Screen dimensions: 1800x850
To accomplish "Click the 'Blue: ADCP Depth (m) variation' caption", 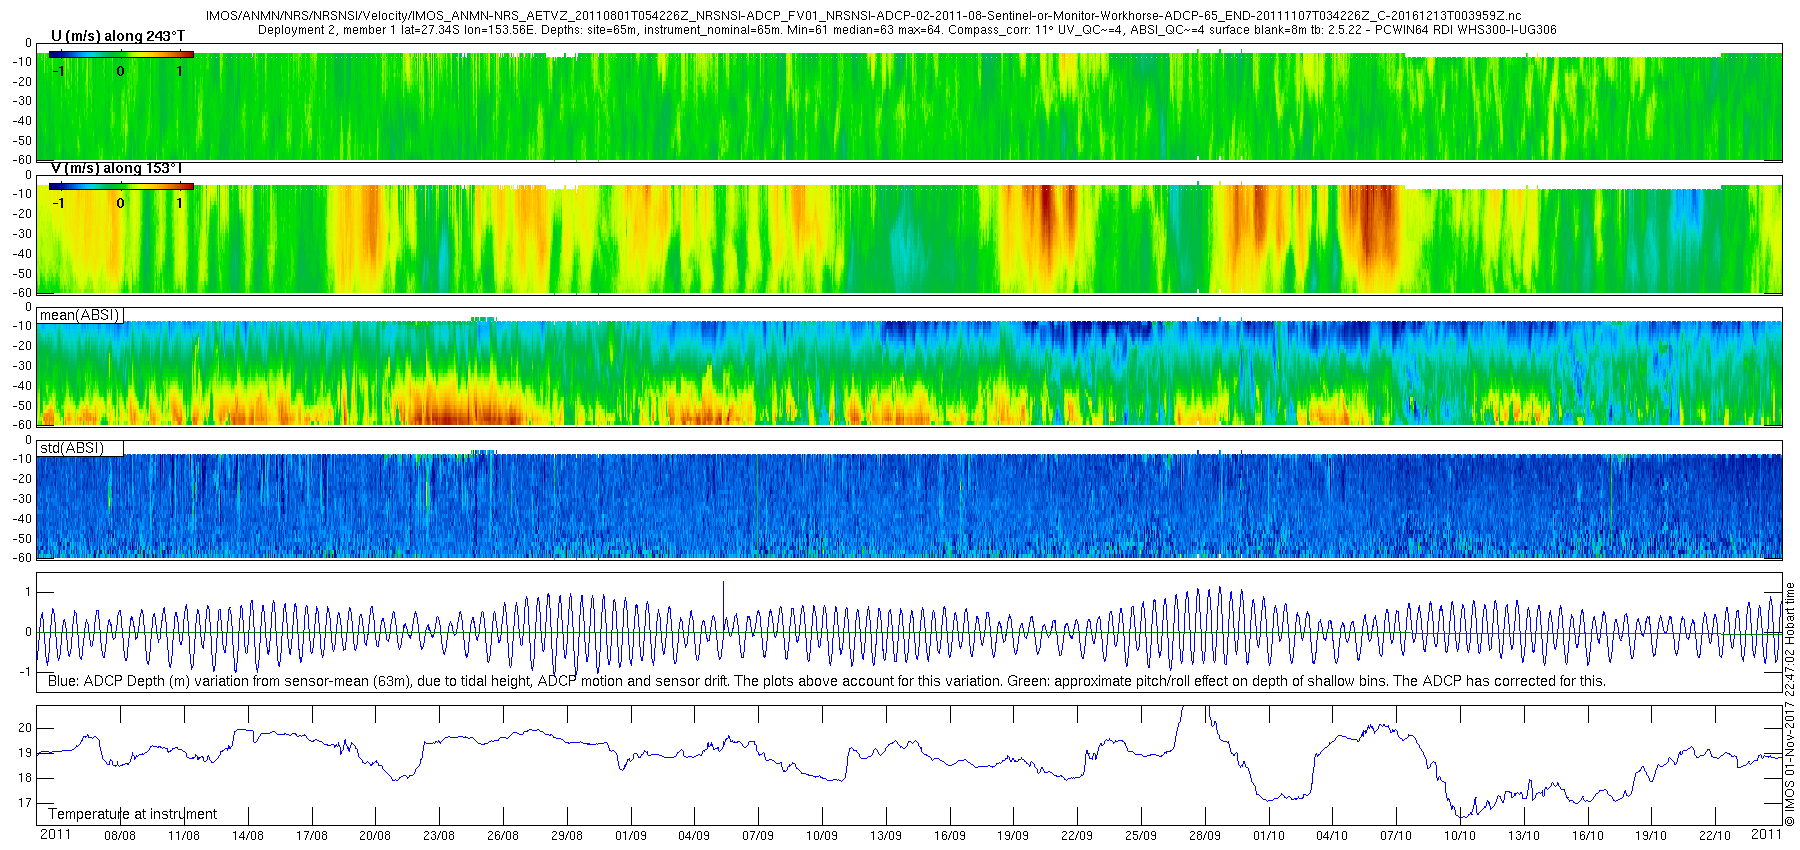I will [x=827, y=681].
